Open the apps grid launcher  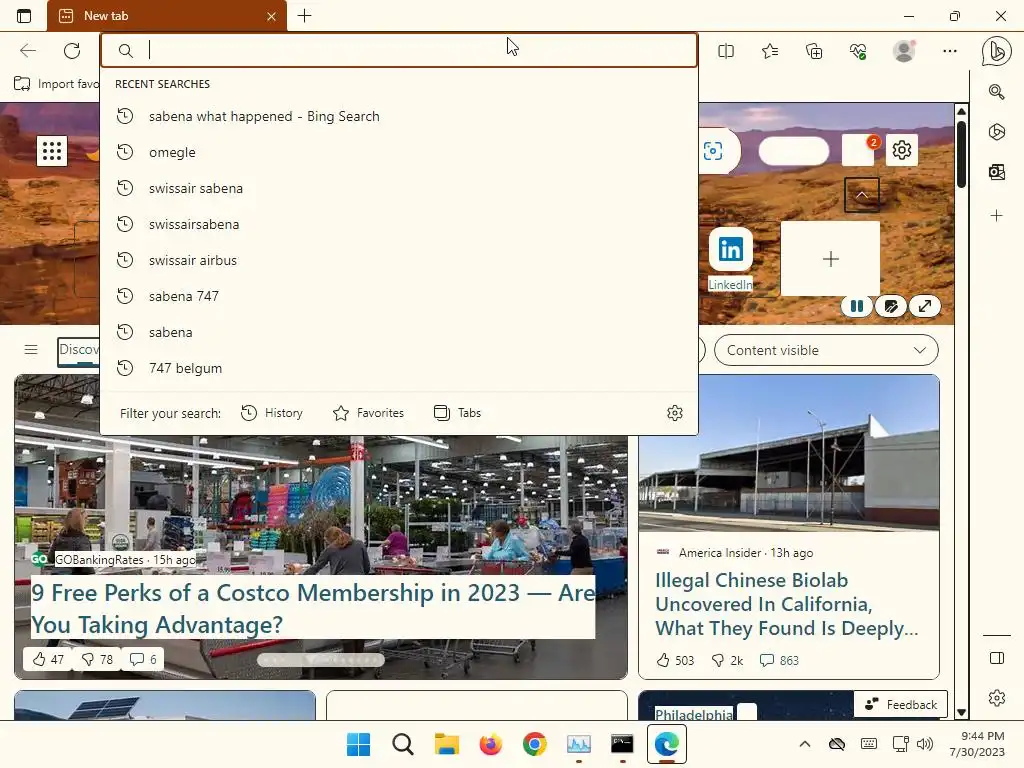[52, 151]
